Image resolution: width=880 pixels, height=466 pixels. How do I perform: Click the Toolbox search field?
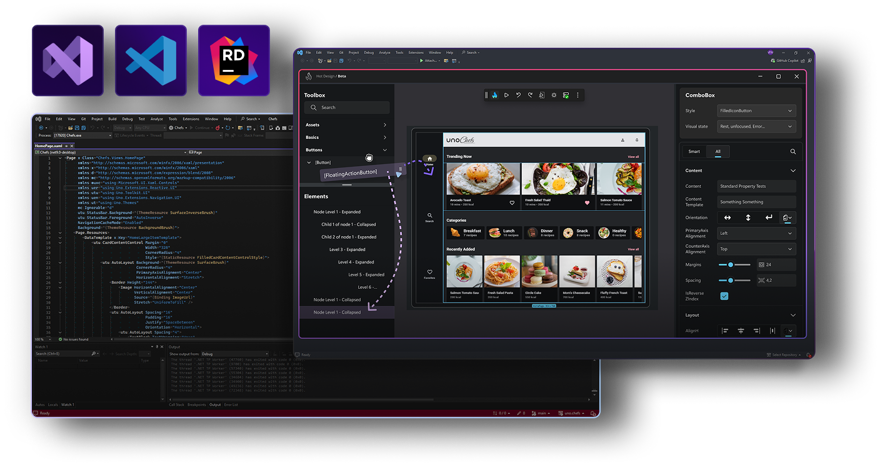350,107
